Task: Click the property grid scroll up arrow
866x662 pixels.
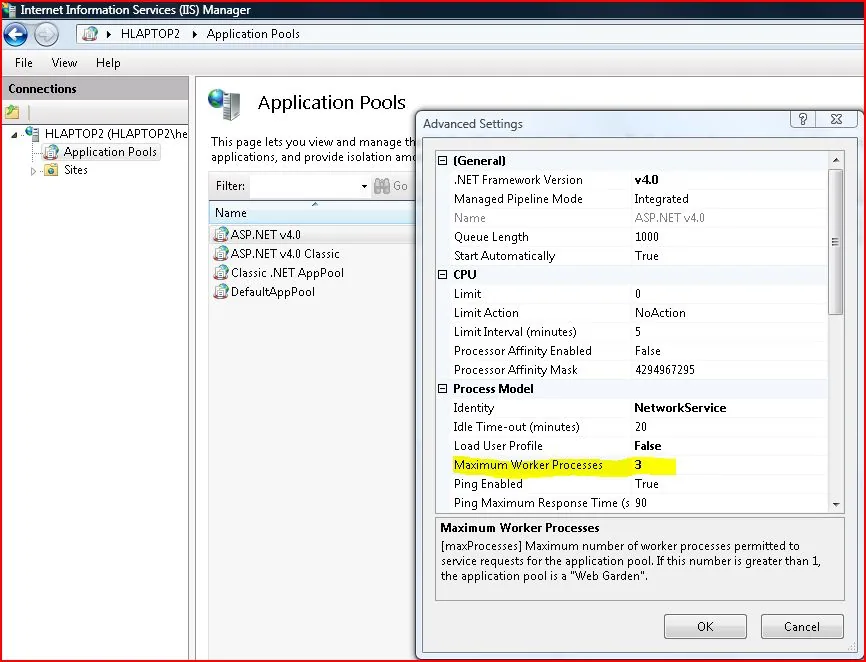Action: [836, 160]
